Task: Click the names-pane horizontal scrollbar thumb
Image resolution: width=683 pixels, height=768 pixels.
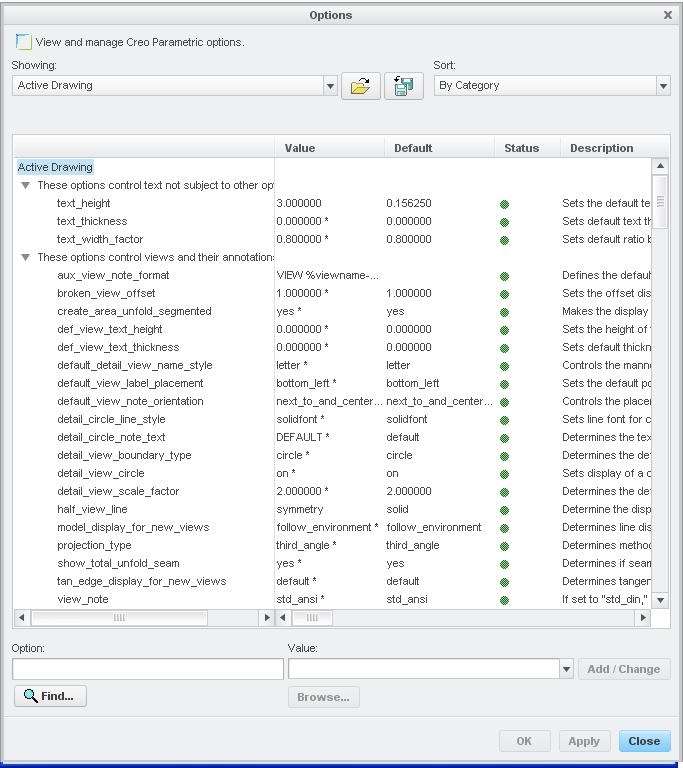Action: tap(119, 618)
